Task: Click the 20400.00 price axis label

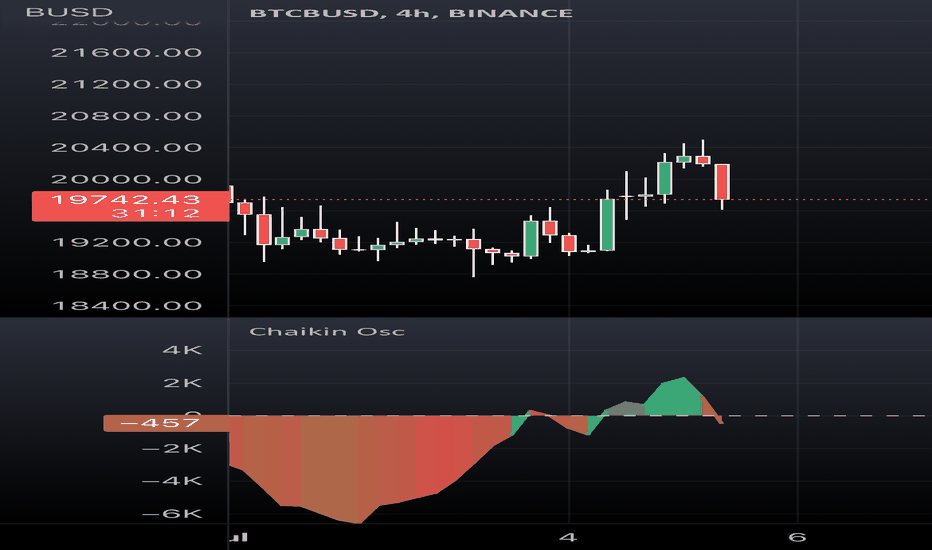Action: coord(127,147)
